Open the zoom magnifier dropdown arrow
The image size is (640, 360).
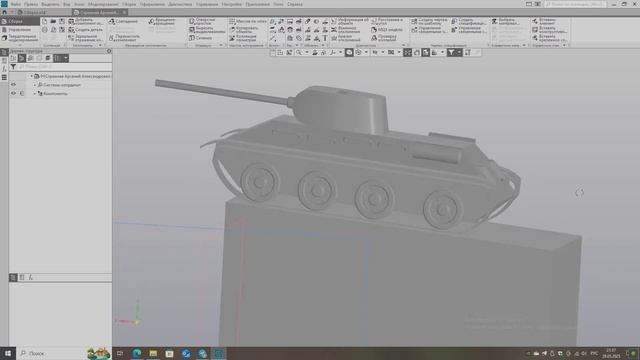307,52
